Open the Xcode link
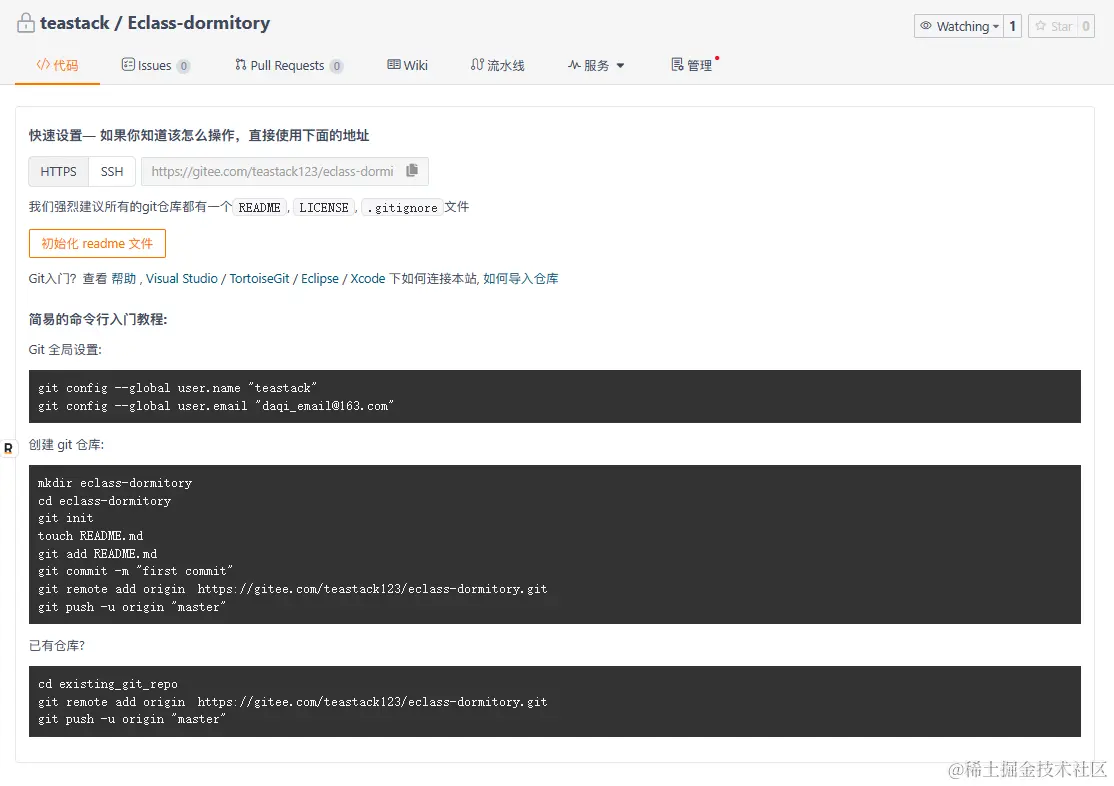Viewport: 1114px width, 786px height. (x=368, y=279)
